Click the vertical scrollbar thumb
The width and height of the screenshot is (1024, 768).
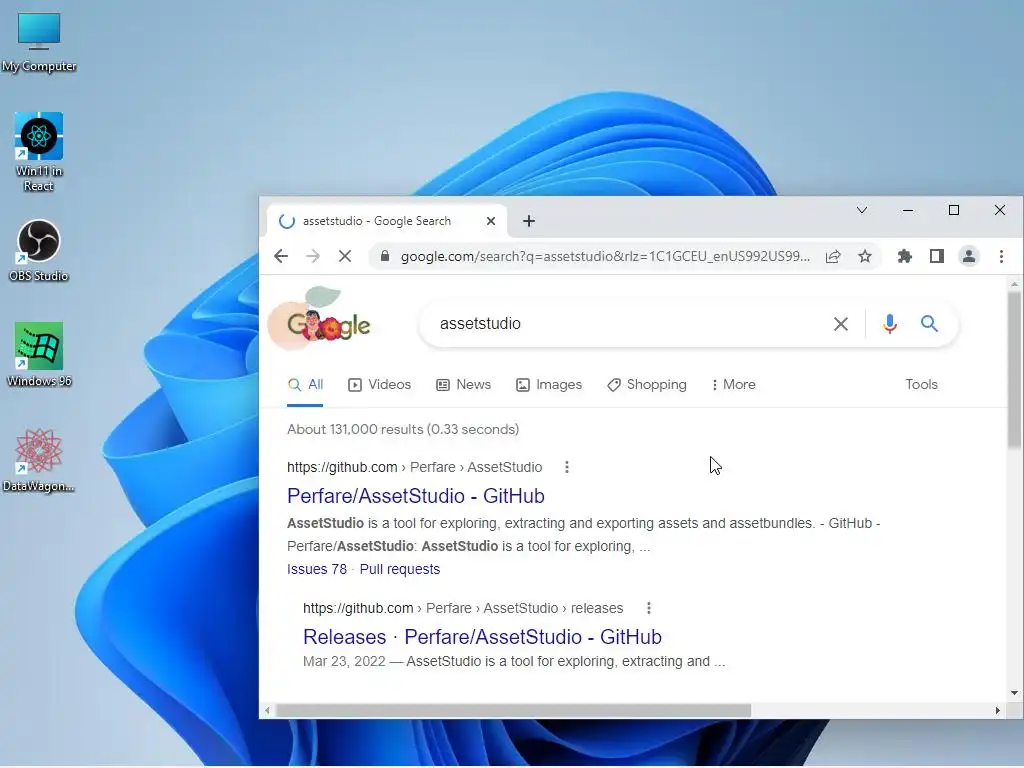coord(1014,370)
